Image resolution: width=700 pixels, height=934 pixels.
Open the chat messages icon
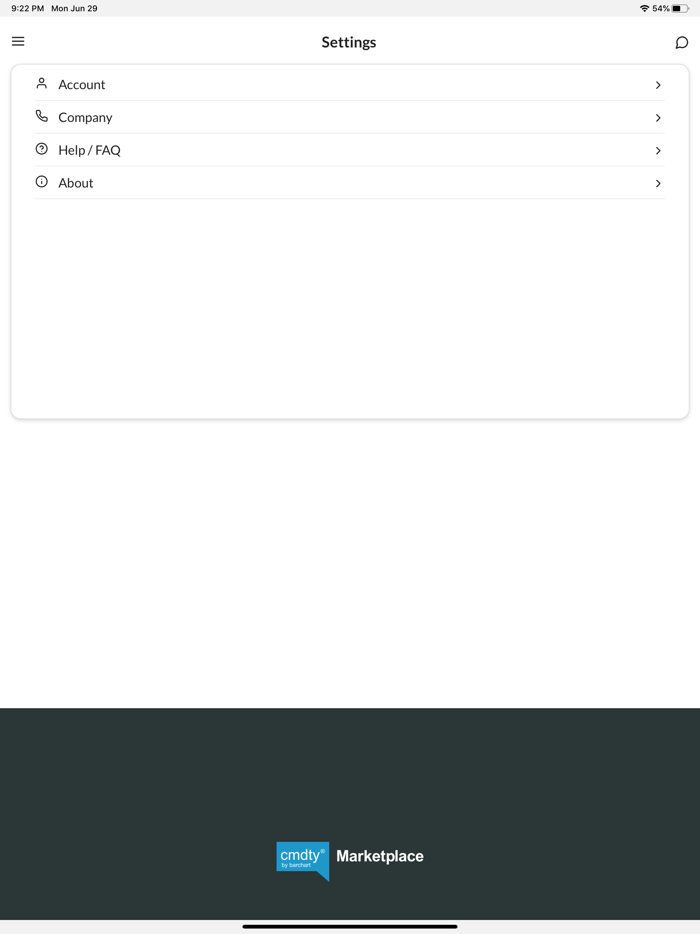tap(681, 42)
